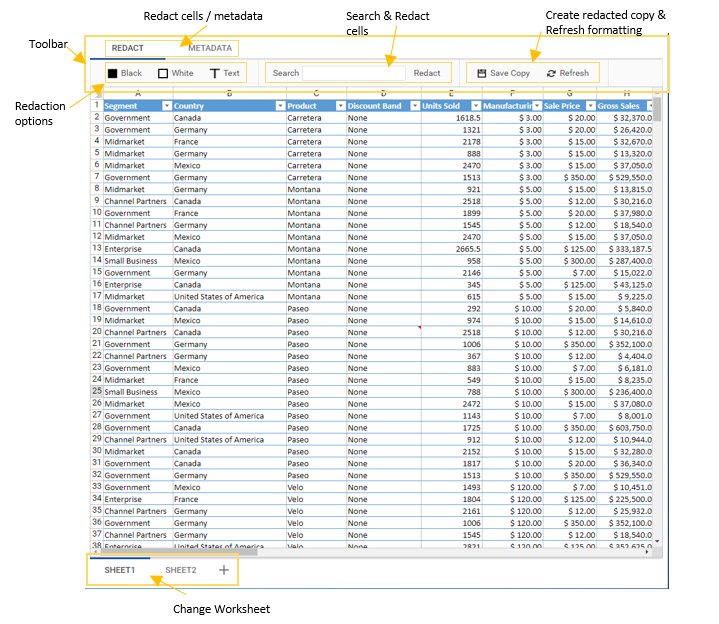Click the select-all corner of the grid
The width and height of the screenshot is (719, 624).
click(x=97, y=93)
